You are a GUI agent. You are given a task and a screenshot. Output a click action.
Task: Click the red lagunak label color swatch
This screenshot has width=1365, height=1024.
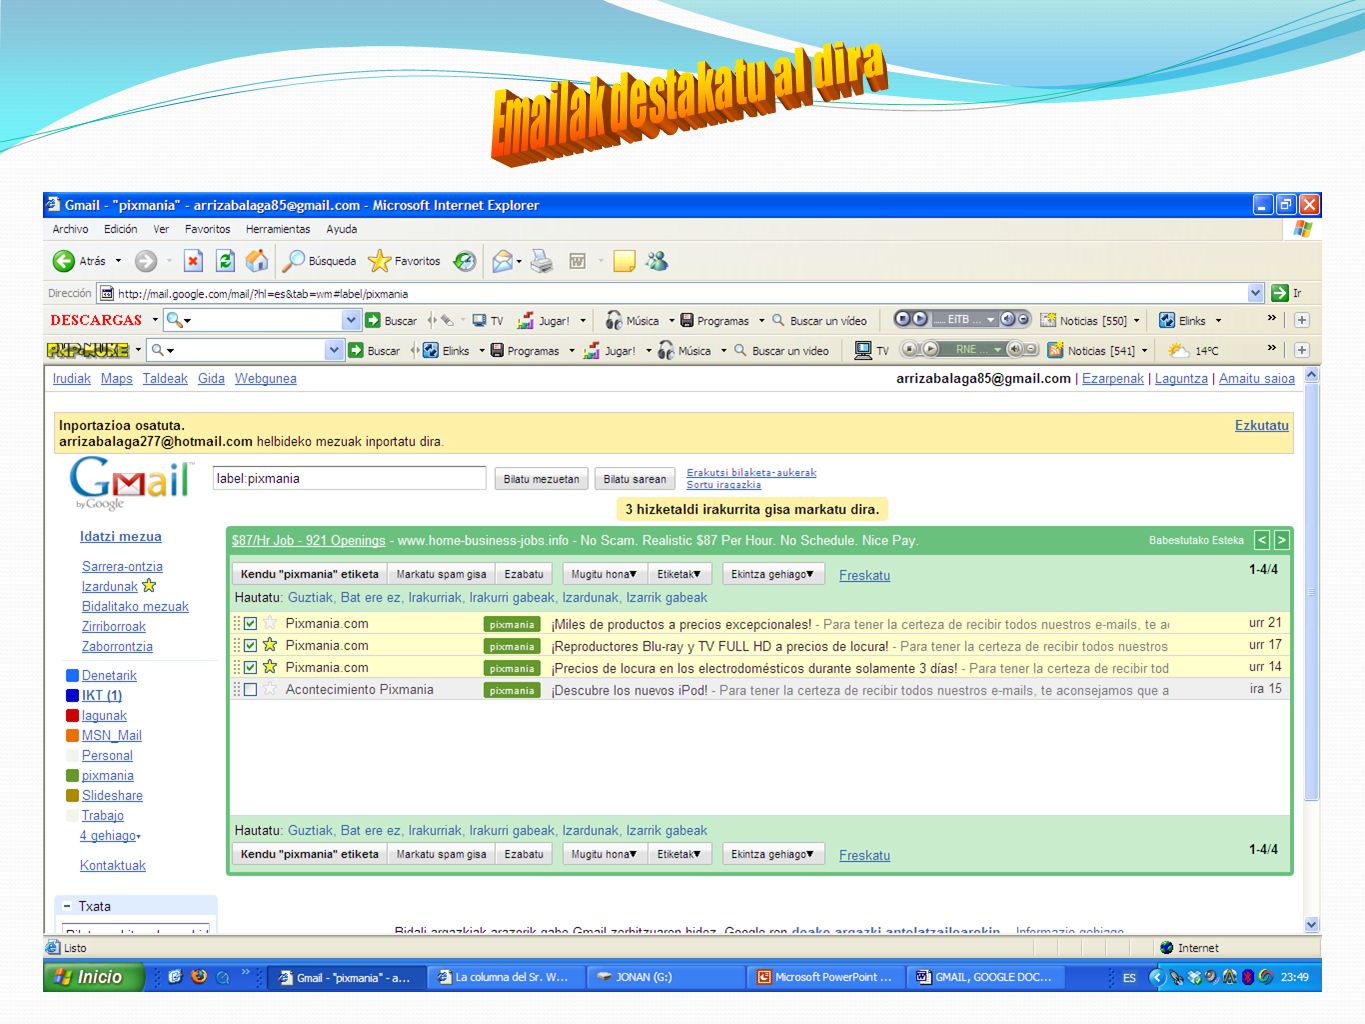[72, 716]
